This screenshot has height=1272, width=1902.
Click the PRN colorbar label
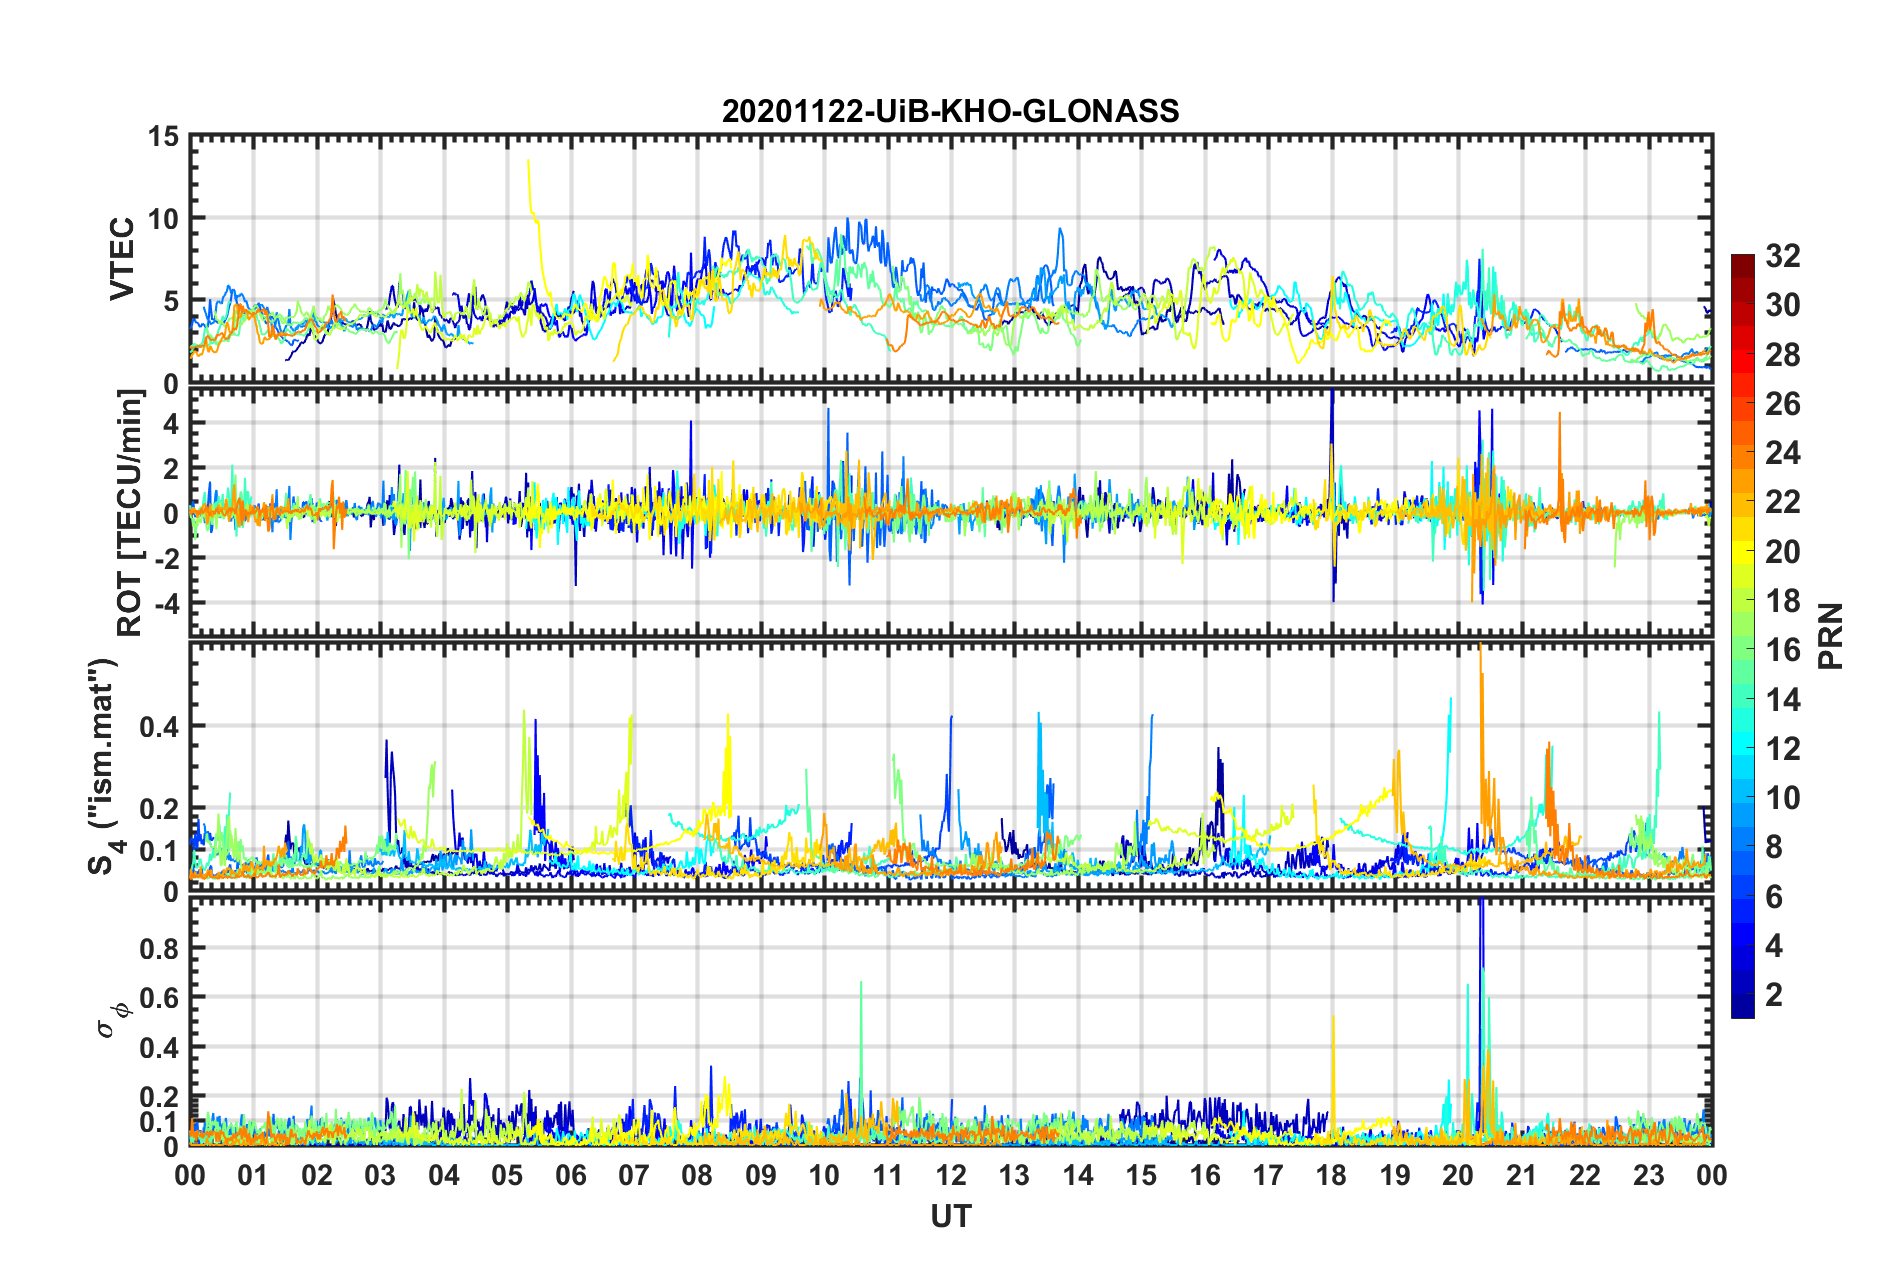point(1830,636)
